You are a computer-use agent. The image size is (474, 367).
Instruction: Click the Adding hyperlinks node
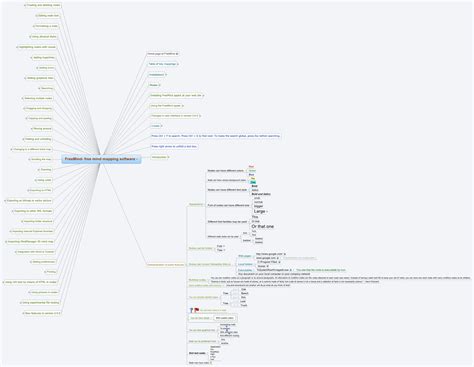(44, 58)
